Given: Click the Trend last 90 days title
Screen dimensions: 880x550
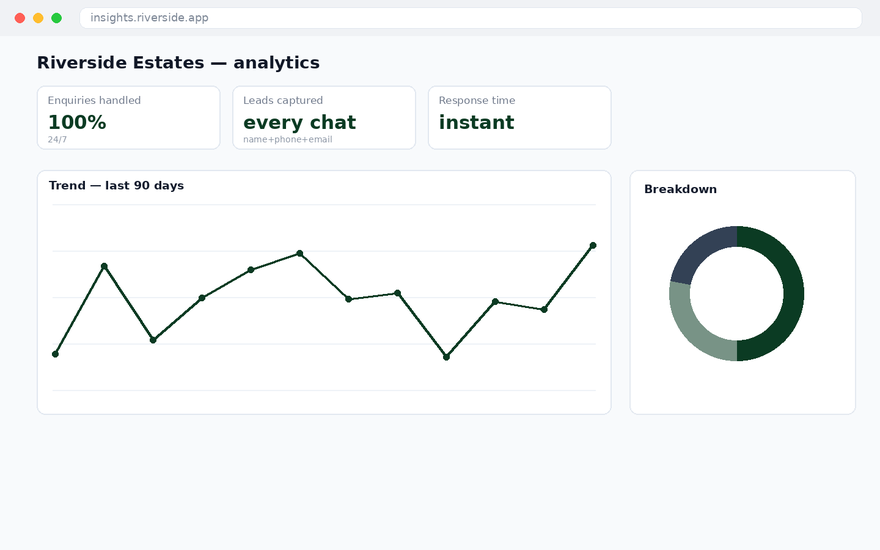Looking at the screenshot, I should [116, 185].
